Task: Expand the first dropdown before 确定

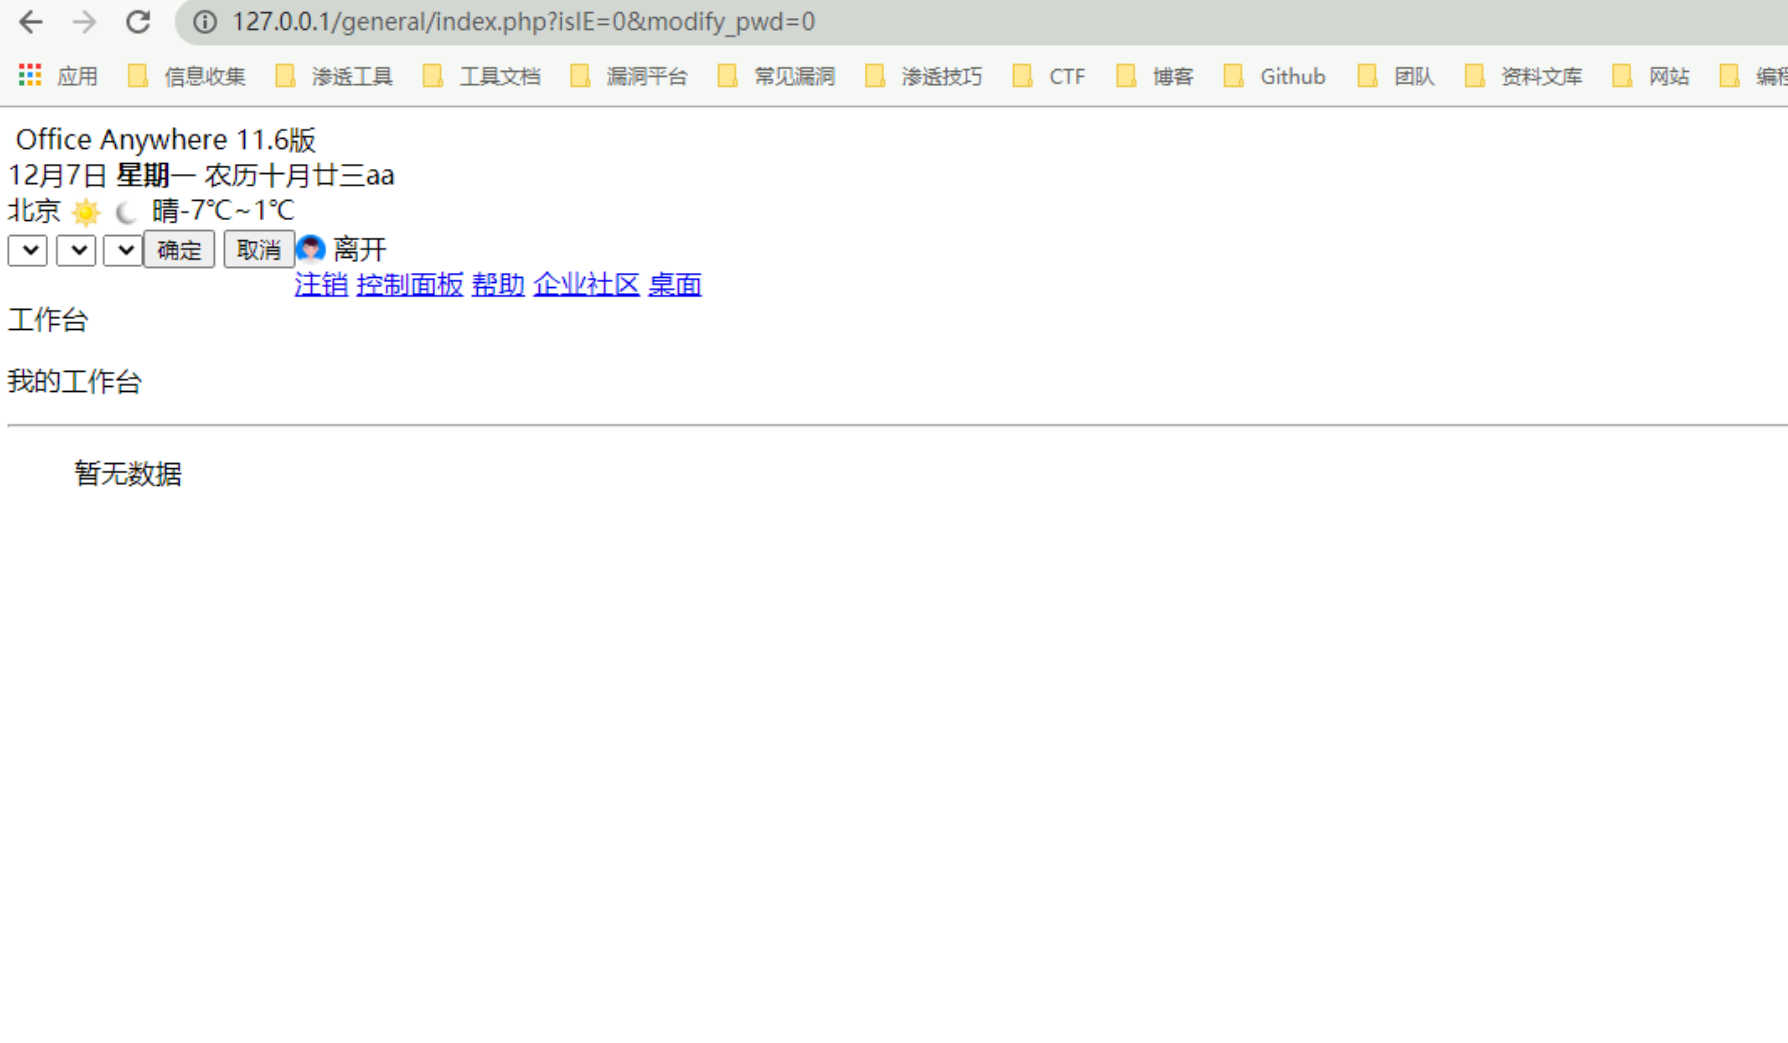Action: pyautogui.click(x=28, y=250)
